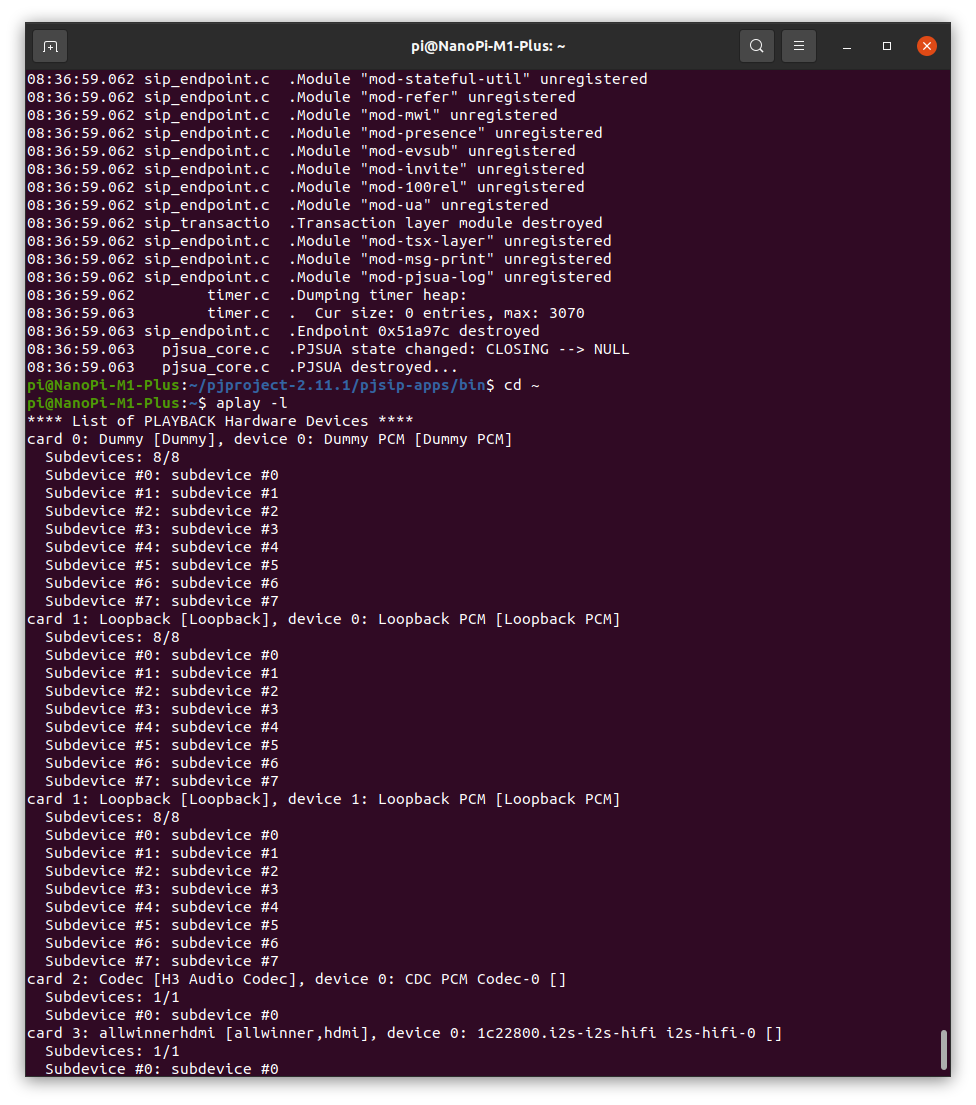Screen dimensions: 976x1105
Task: Click the green pi@NanoPi-M1-Plus prompt
Action: pos(100,402)
